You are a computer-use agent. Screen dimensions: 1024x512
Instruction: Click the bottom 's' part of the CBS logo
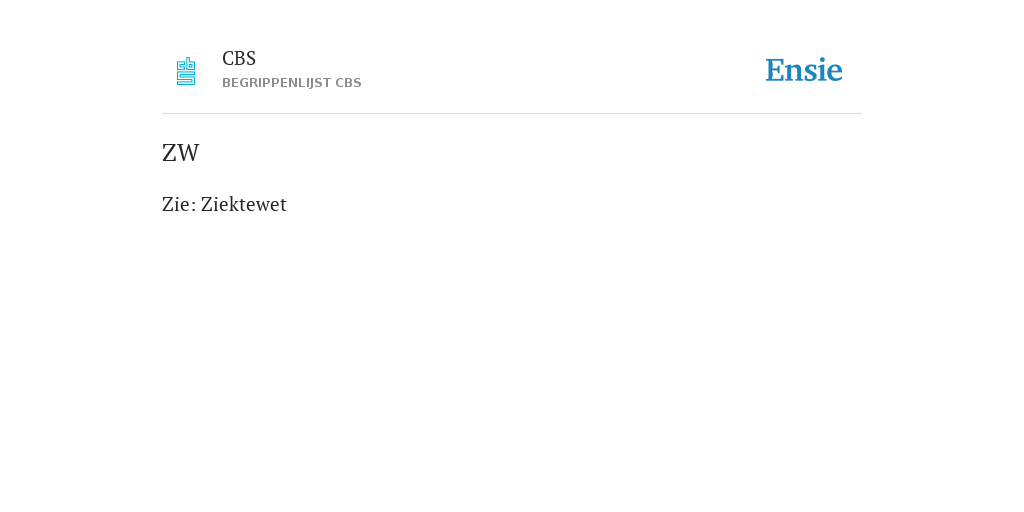click(x=186, y=78)
